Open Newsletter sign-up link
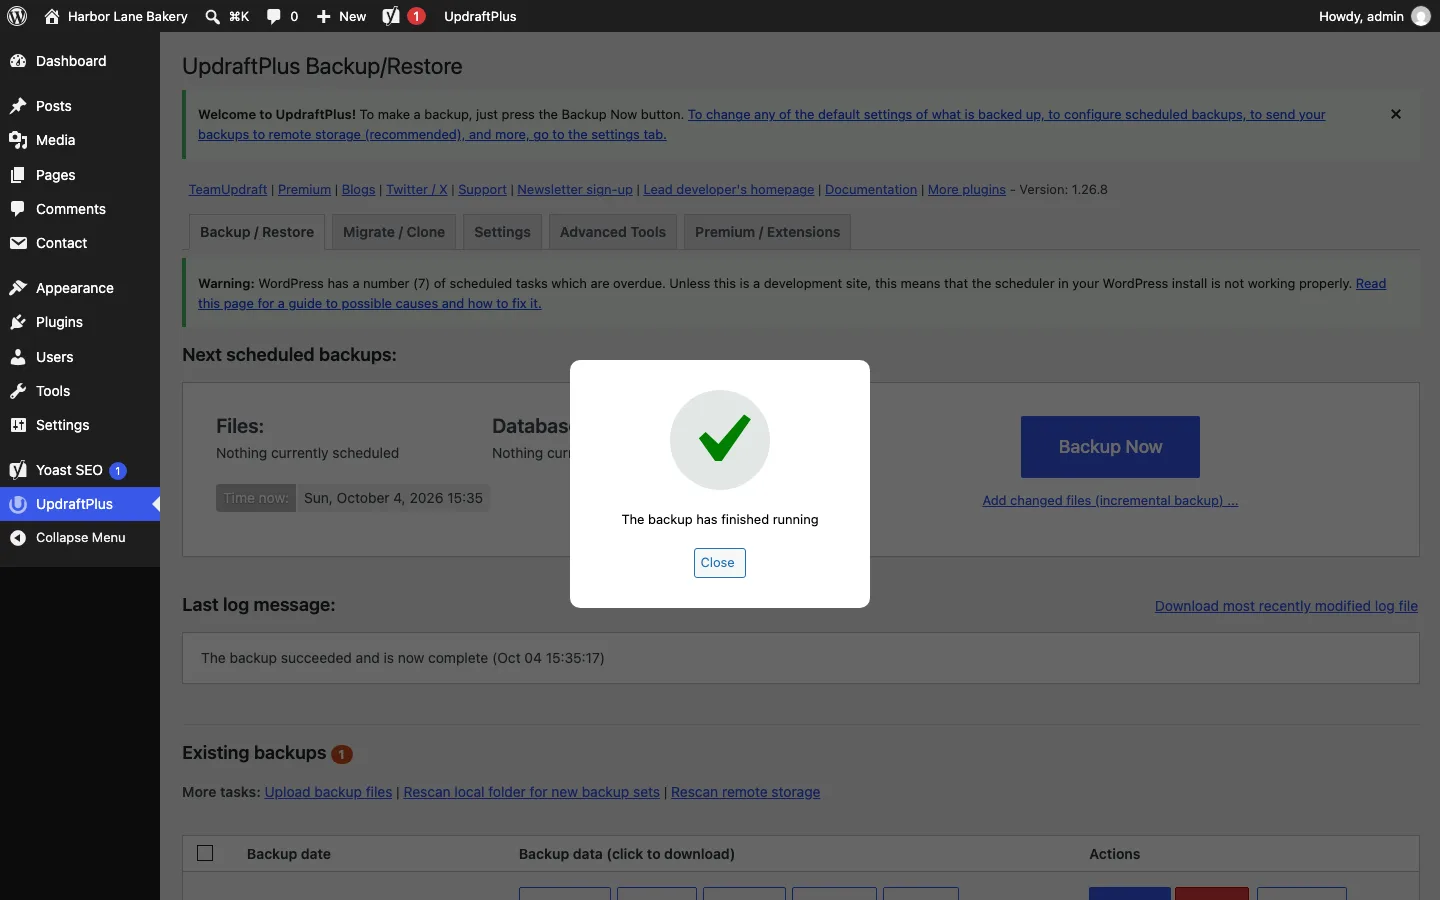Image resolution: width=1440 pixels, height=900 pixels. [575, 190]
